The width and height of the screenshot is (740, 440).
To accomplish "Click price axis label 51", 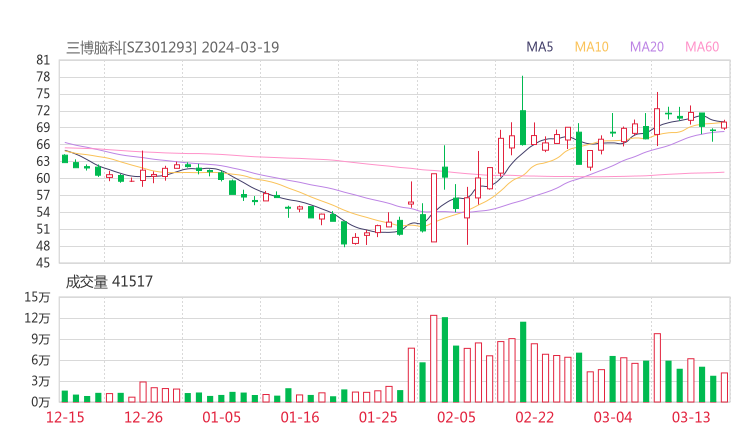I will pyautogui.click(x=42, y=229).
